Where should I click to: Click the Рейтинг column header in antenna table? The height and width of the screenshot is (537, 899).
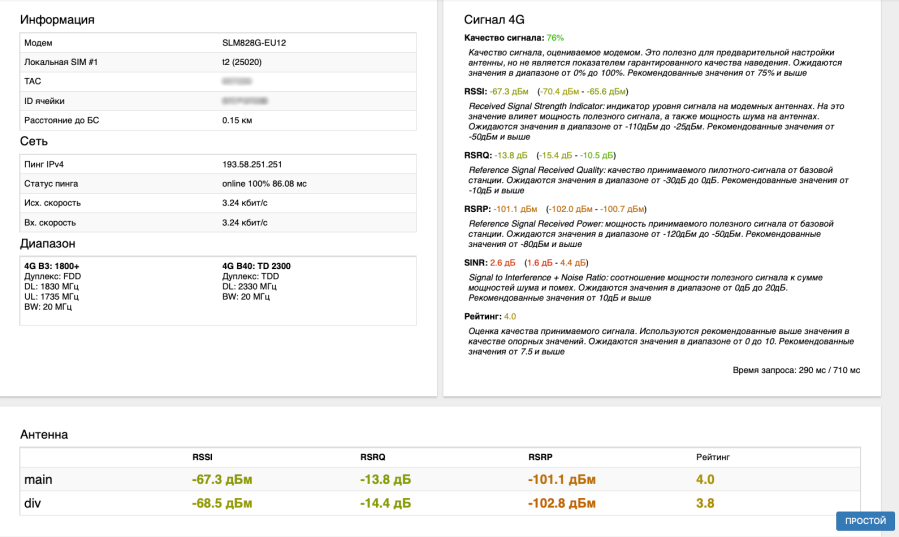coord(713,457)
